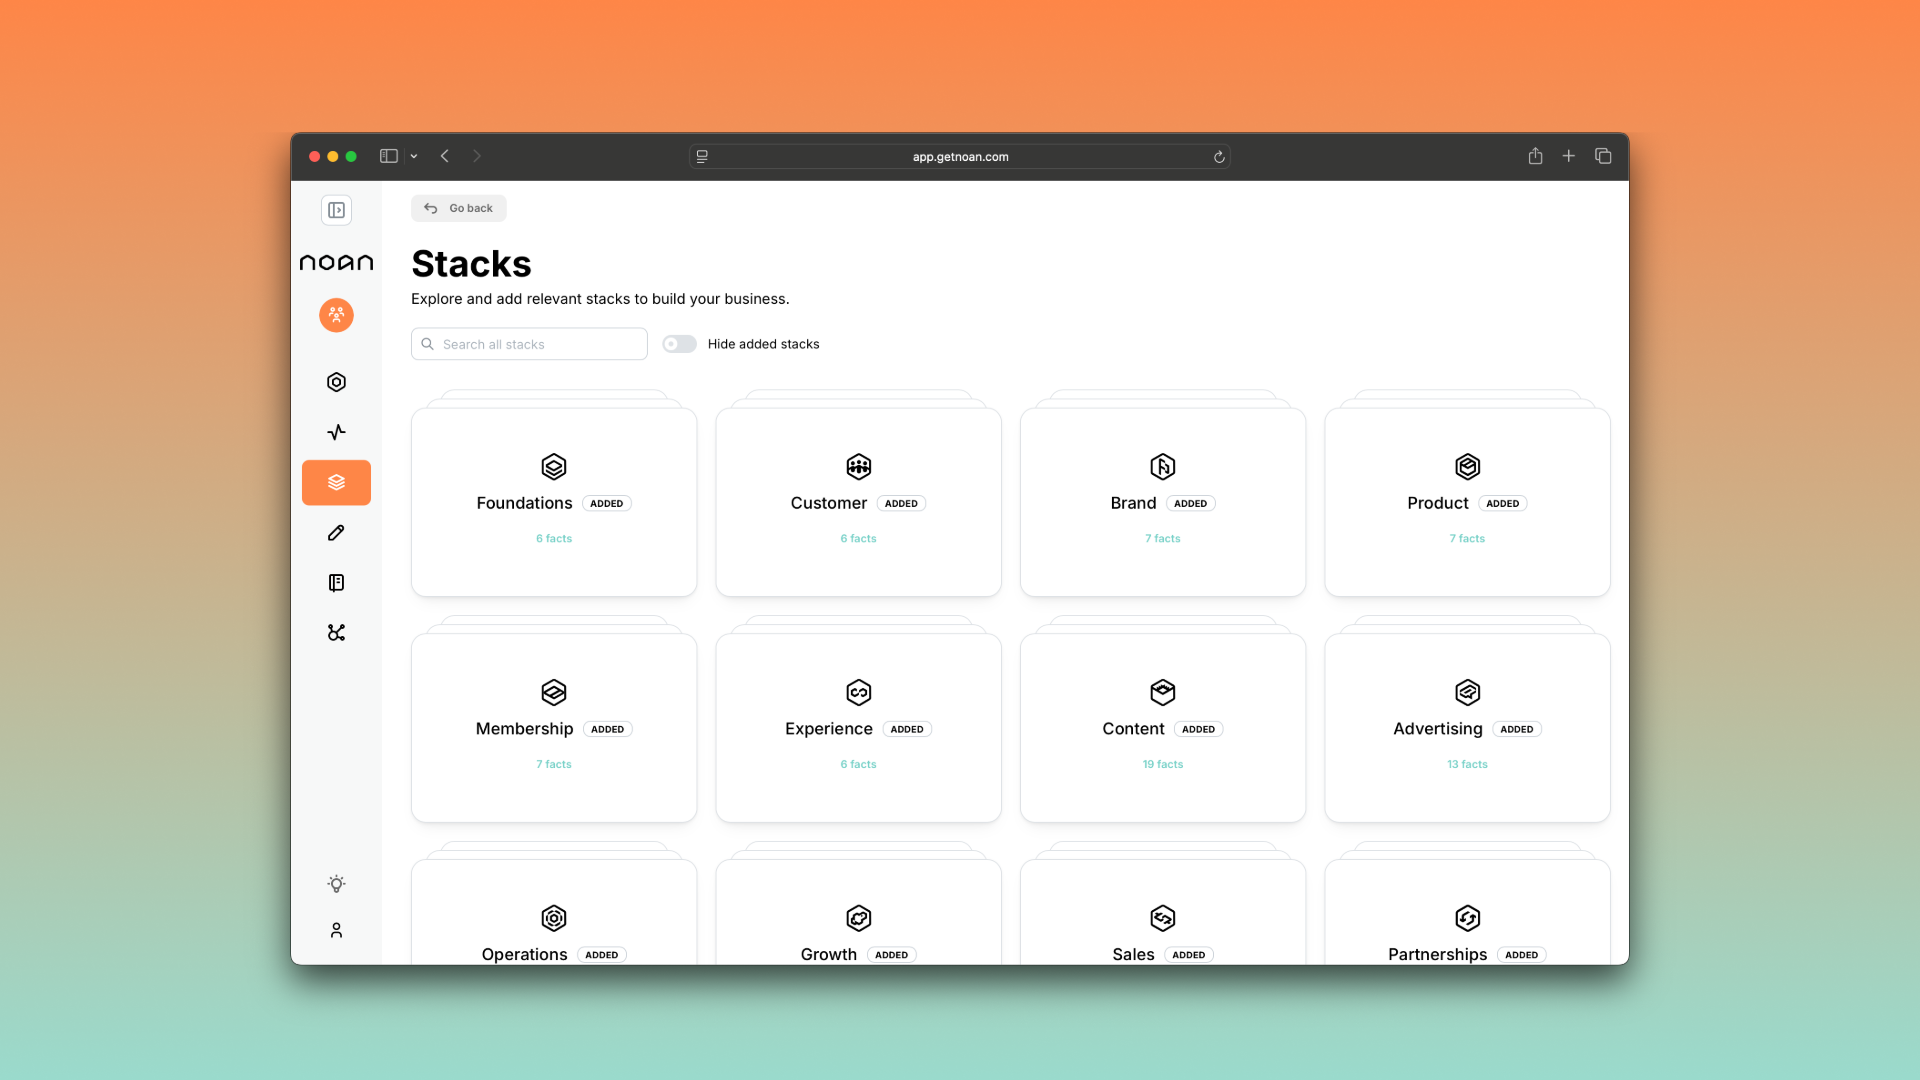Open browser sidebar dropdown chevron
This screenshot has height=1080, width=1920.
[414, 156]
